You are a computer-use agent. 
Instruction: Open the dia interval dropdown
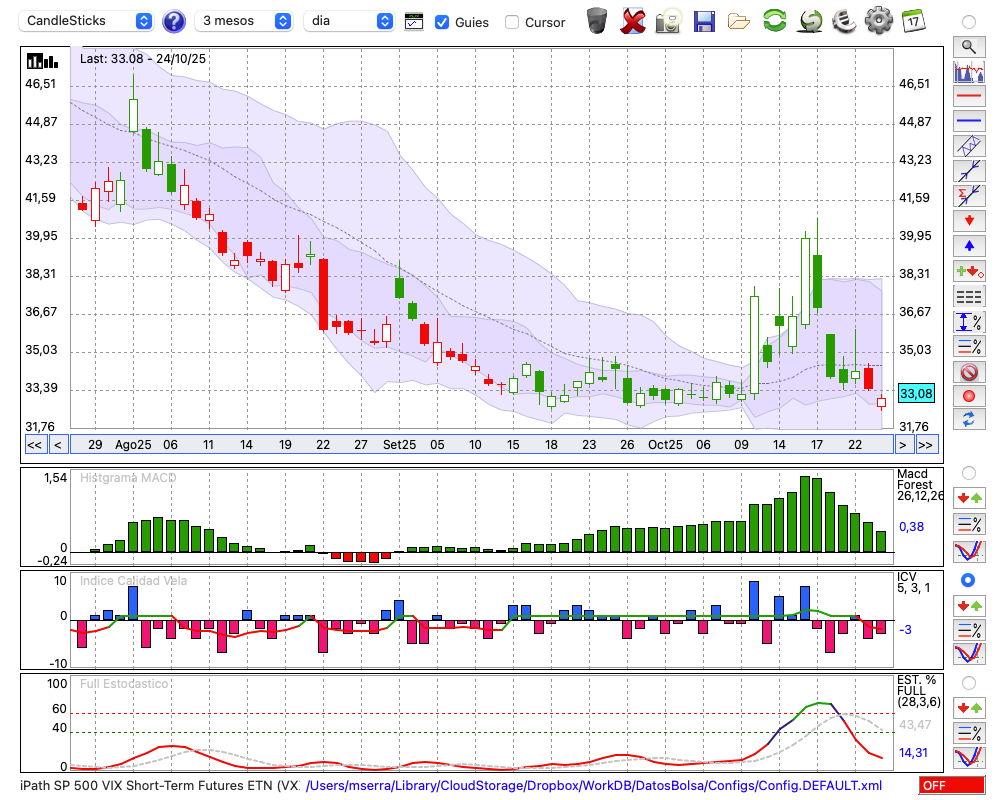coord(349,21)
